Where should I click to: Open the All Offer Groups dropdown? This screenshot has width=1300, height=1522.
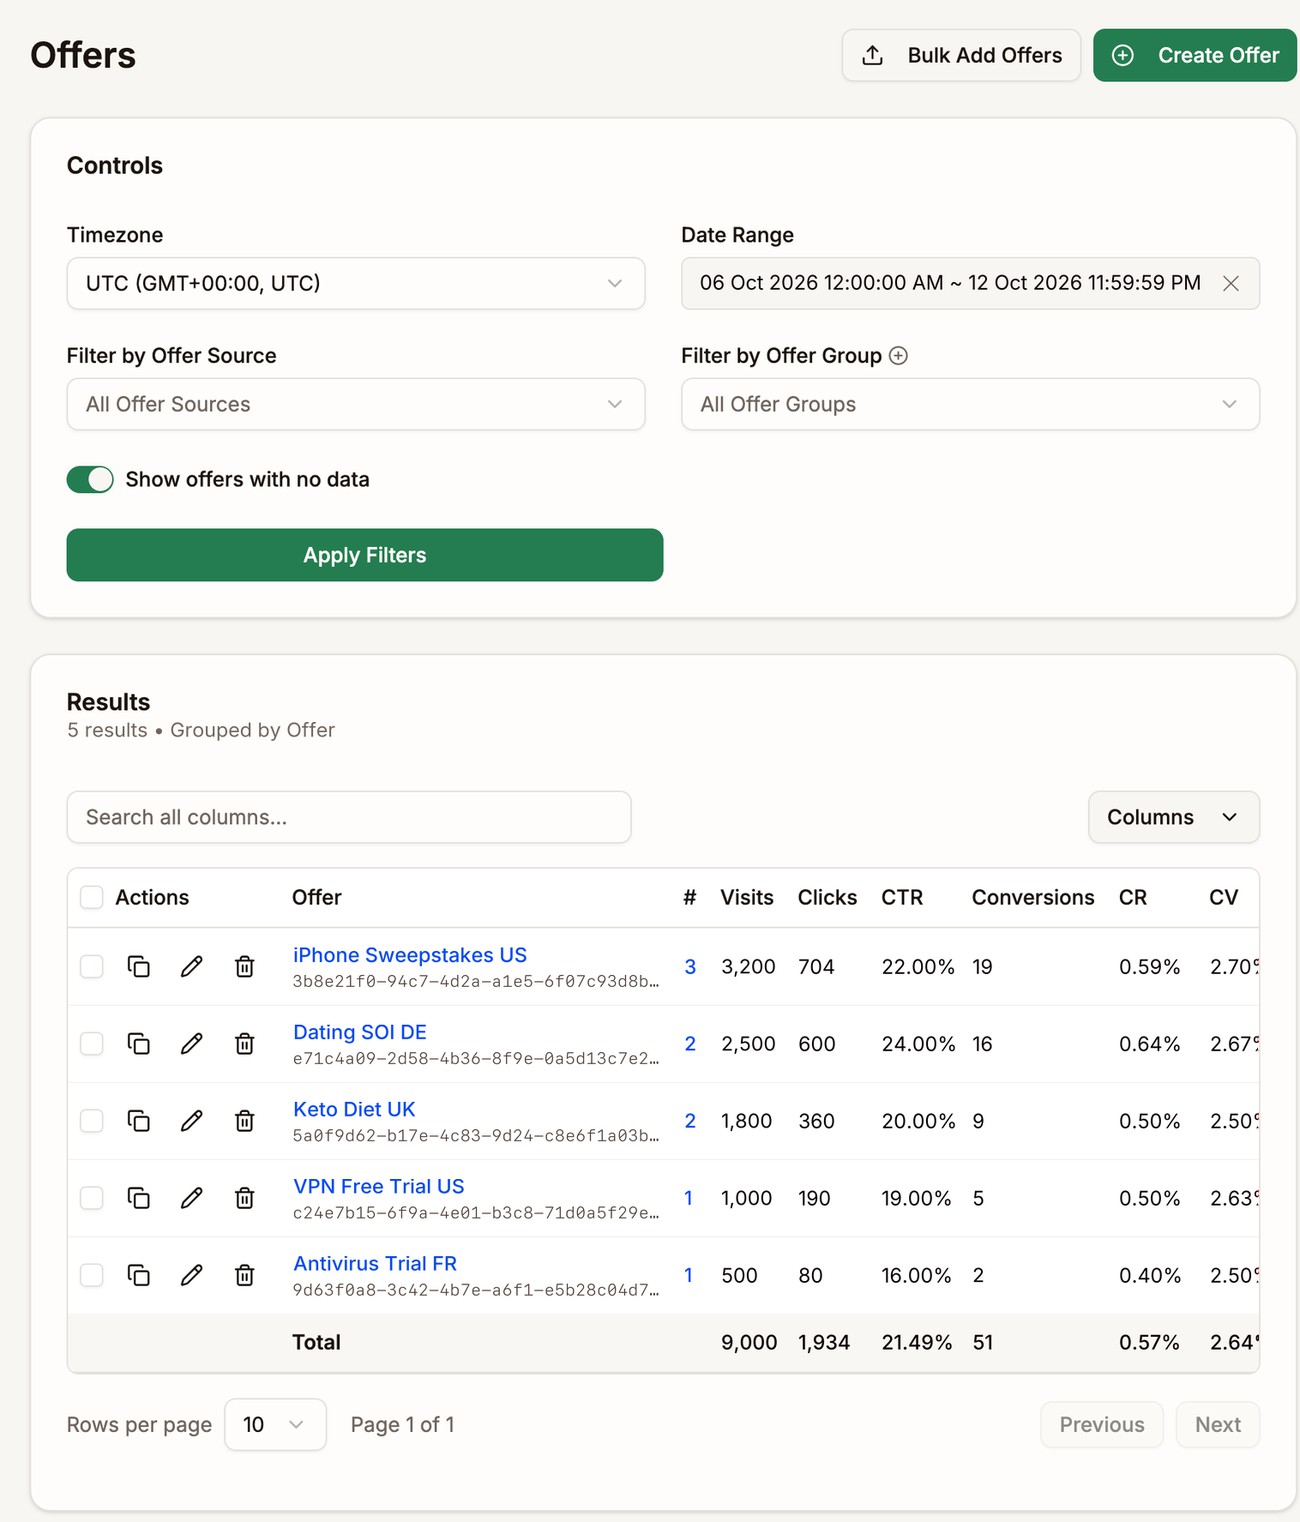click(970, 404)
